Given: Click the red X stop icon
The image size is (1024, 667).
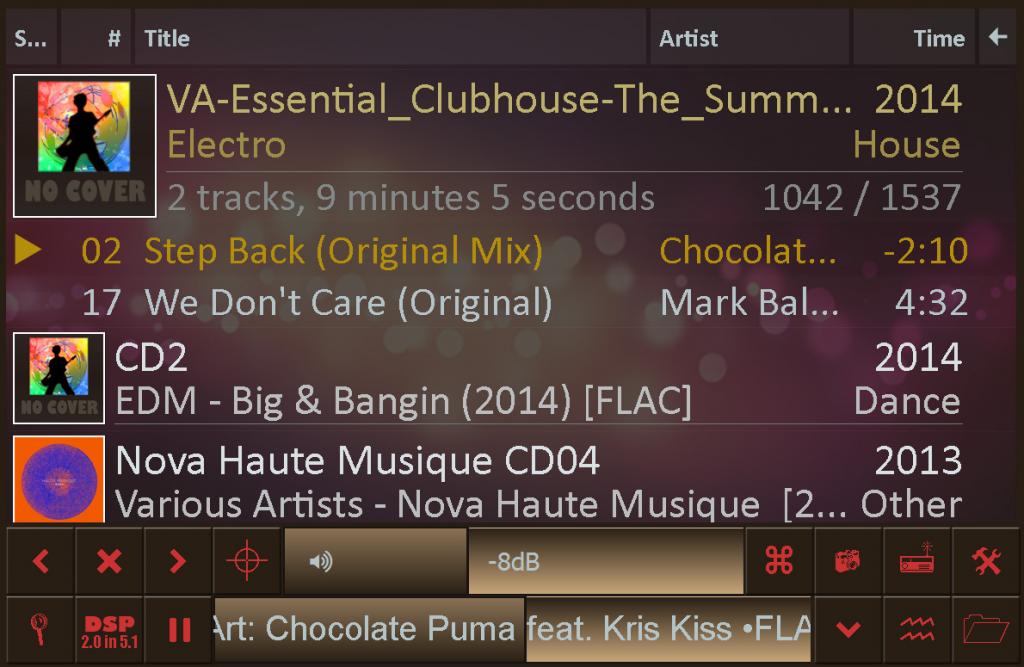Looking at the screenshot, I should (109, 561).
